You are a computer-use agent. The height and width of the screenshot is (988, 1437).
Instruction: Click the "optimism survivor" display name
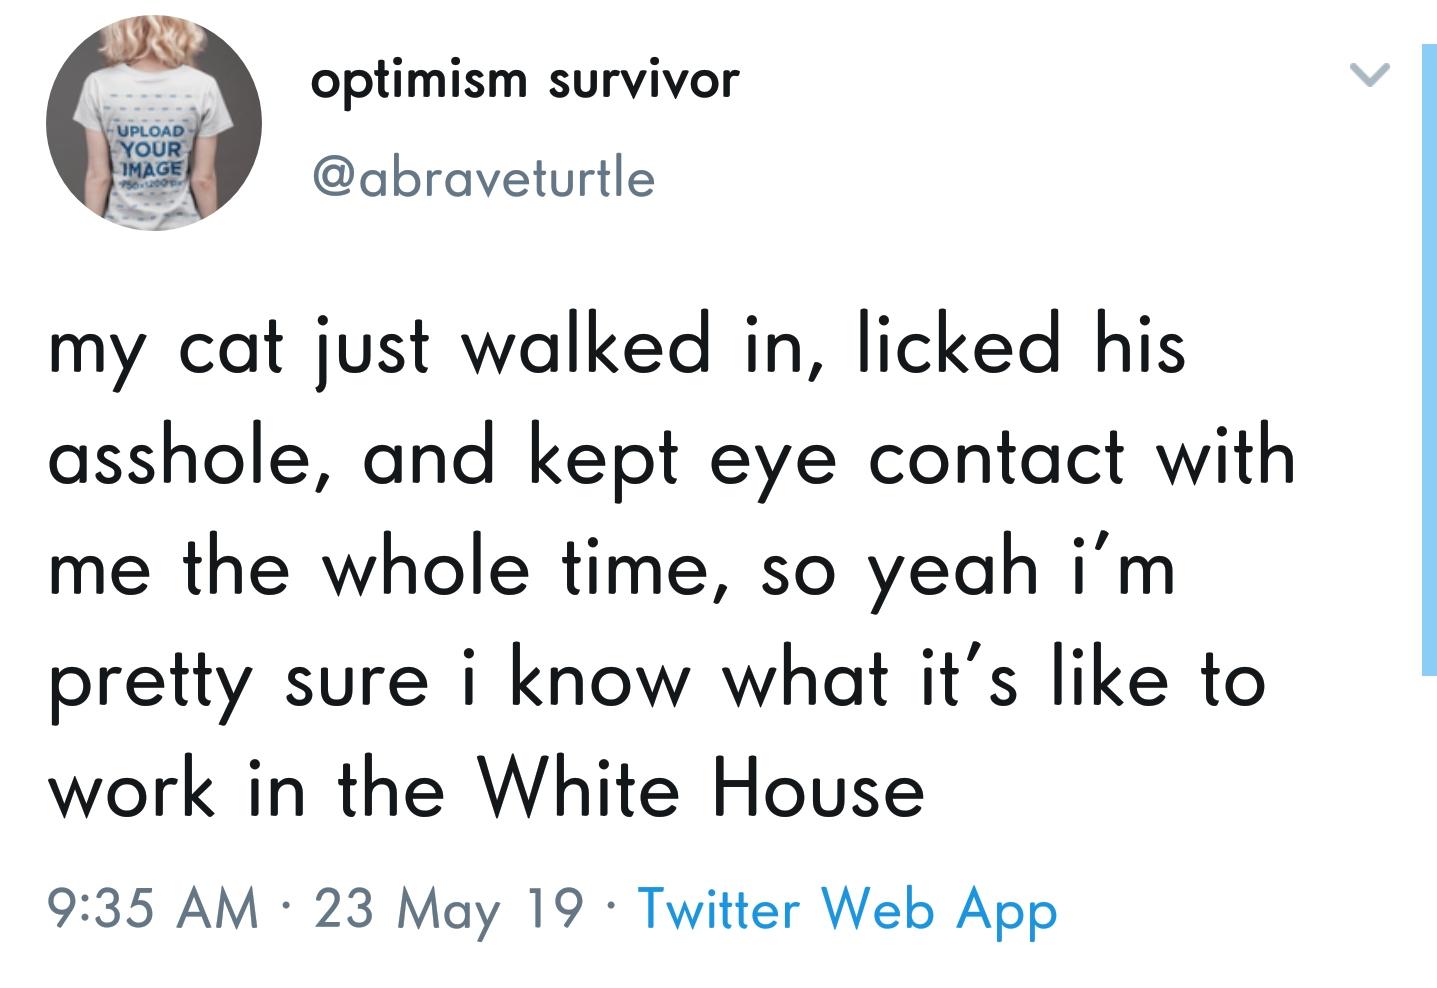525,79
